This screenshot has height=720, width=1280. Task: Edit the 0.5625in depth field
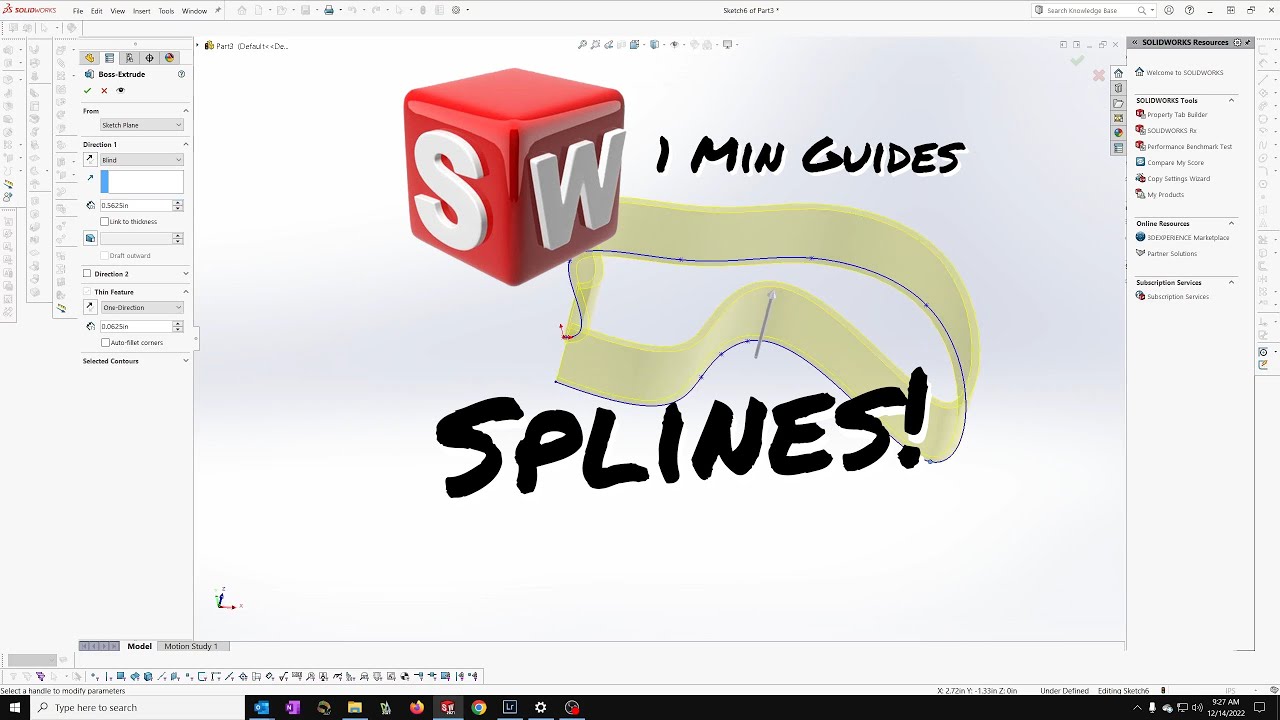coord(135,205)
